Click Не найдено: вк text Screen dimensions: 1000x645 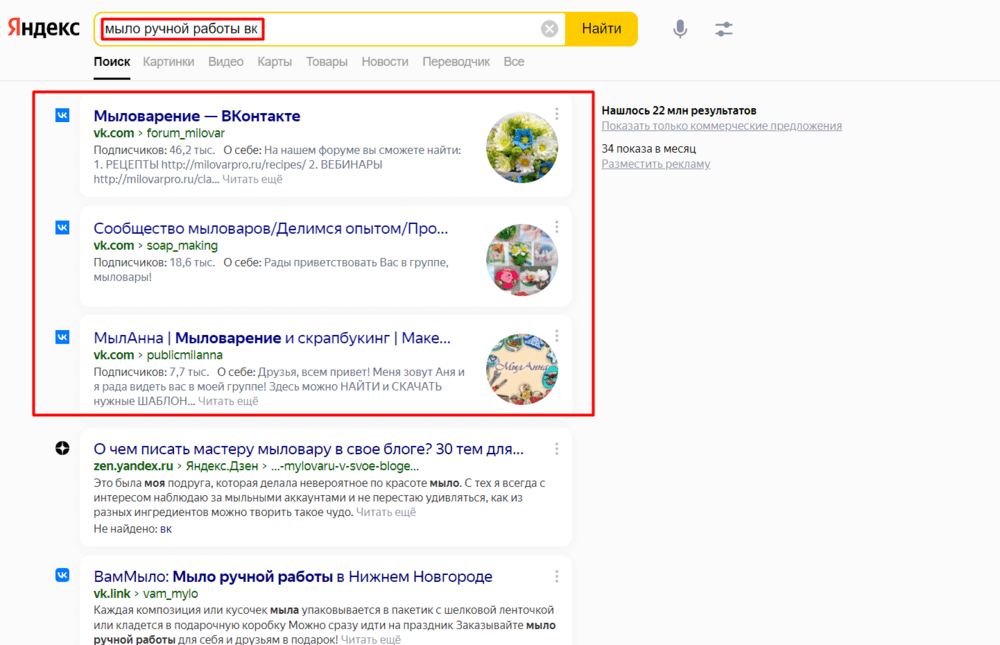pyautogui.click(x=133, y=529)
